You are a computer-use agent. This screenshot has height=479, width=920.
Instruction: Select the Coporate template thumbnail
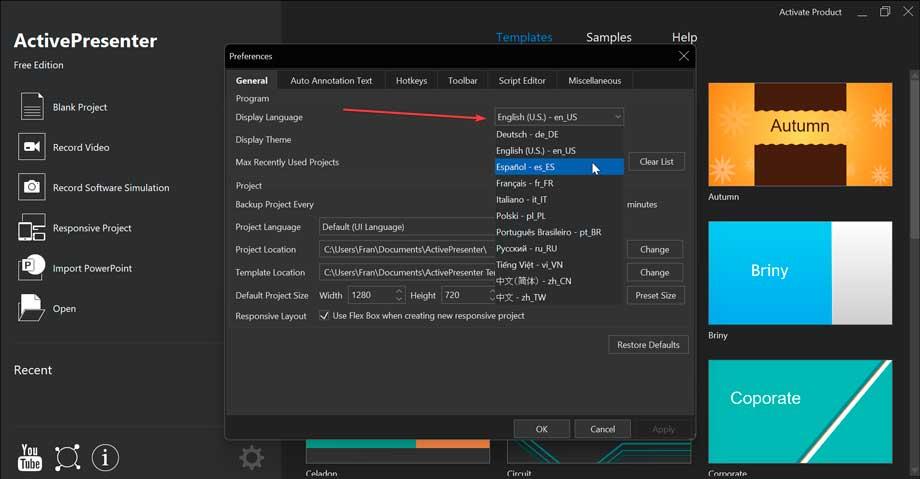800,411
